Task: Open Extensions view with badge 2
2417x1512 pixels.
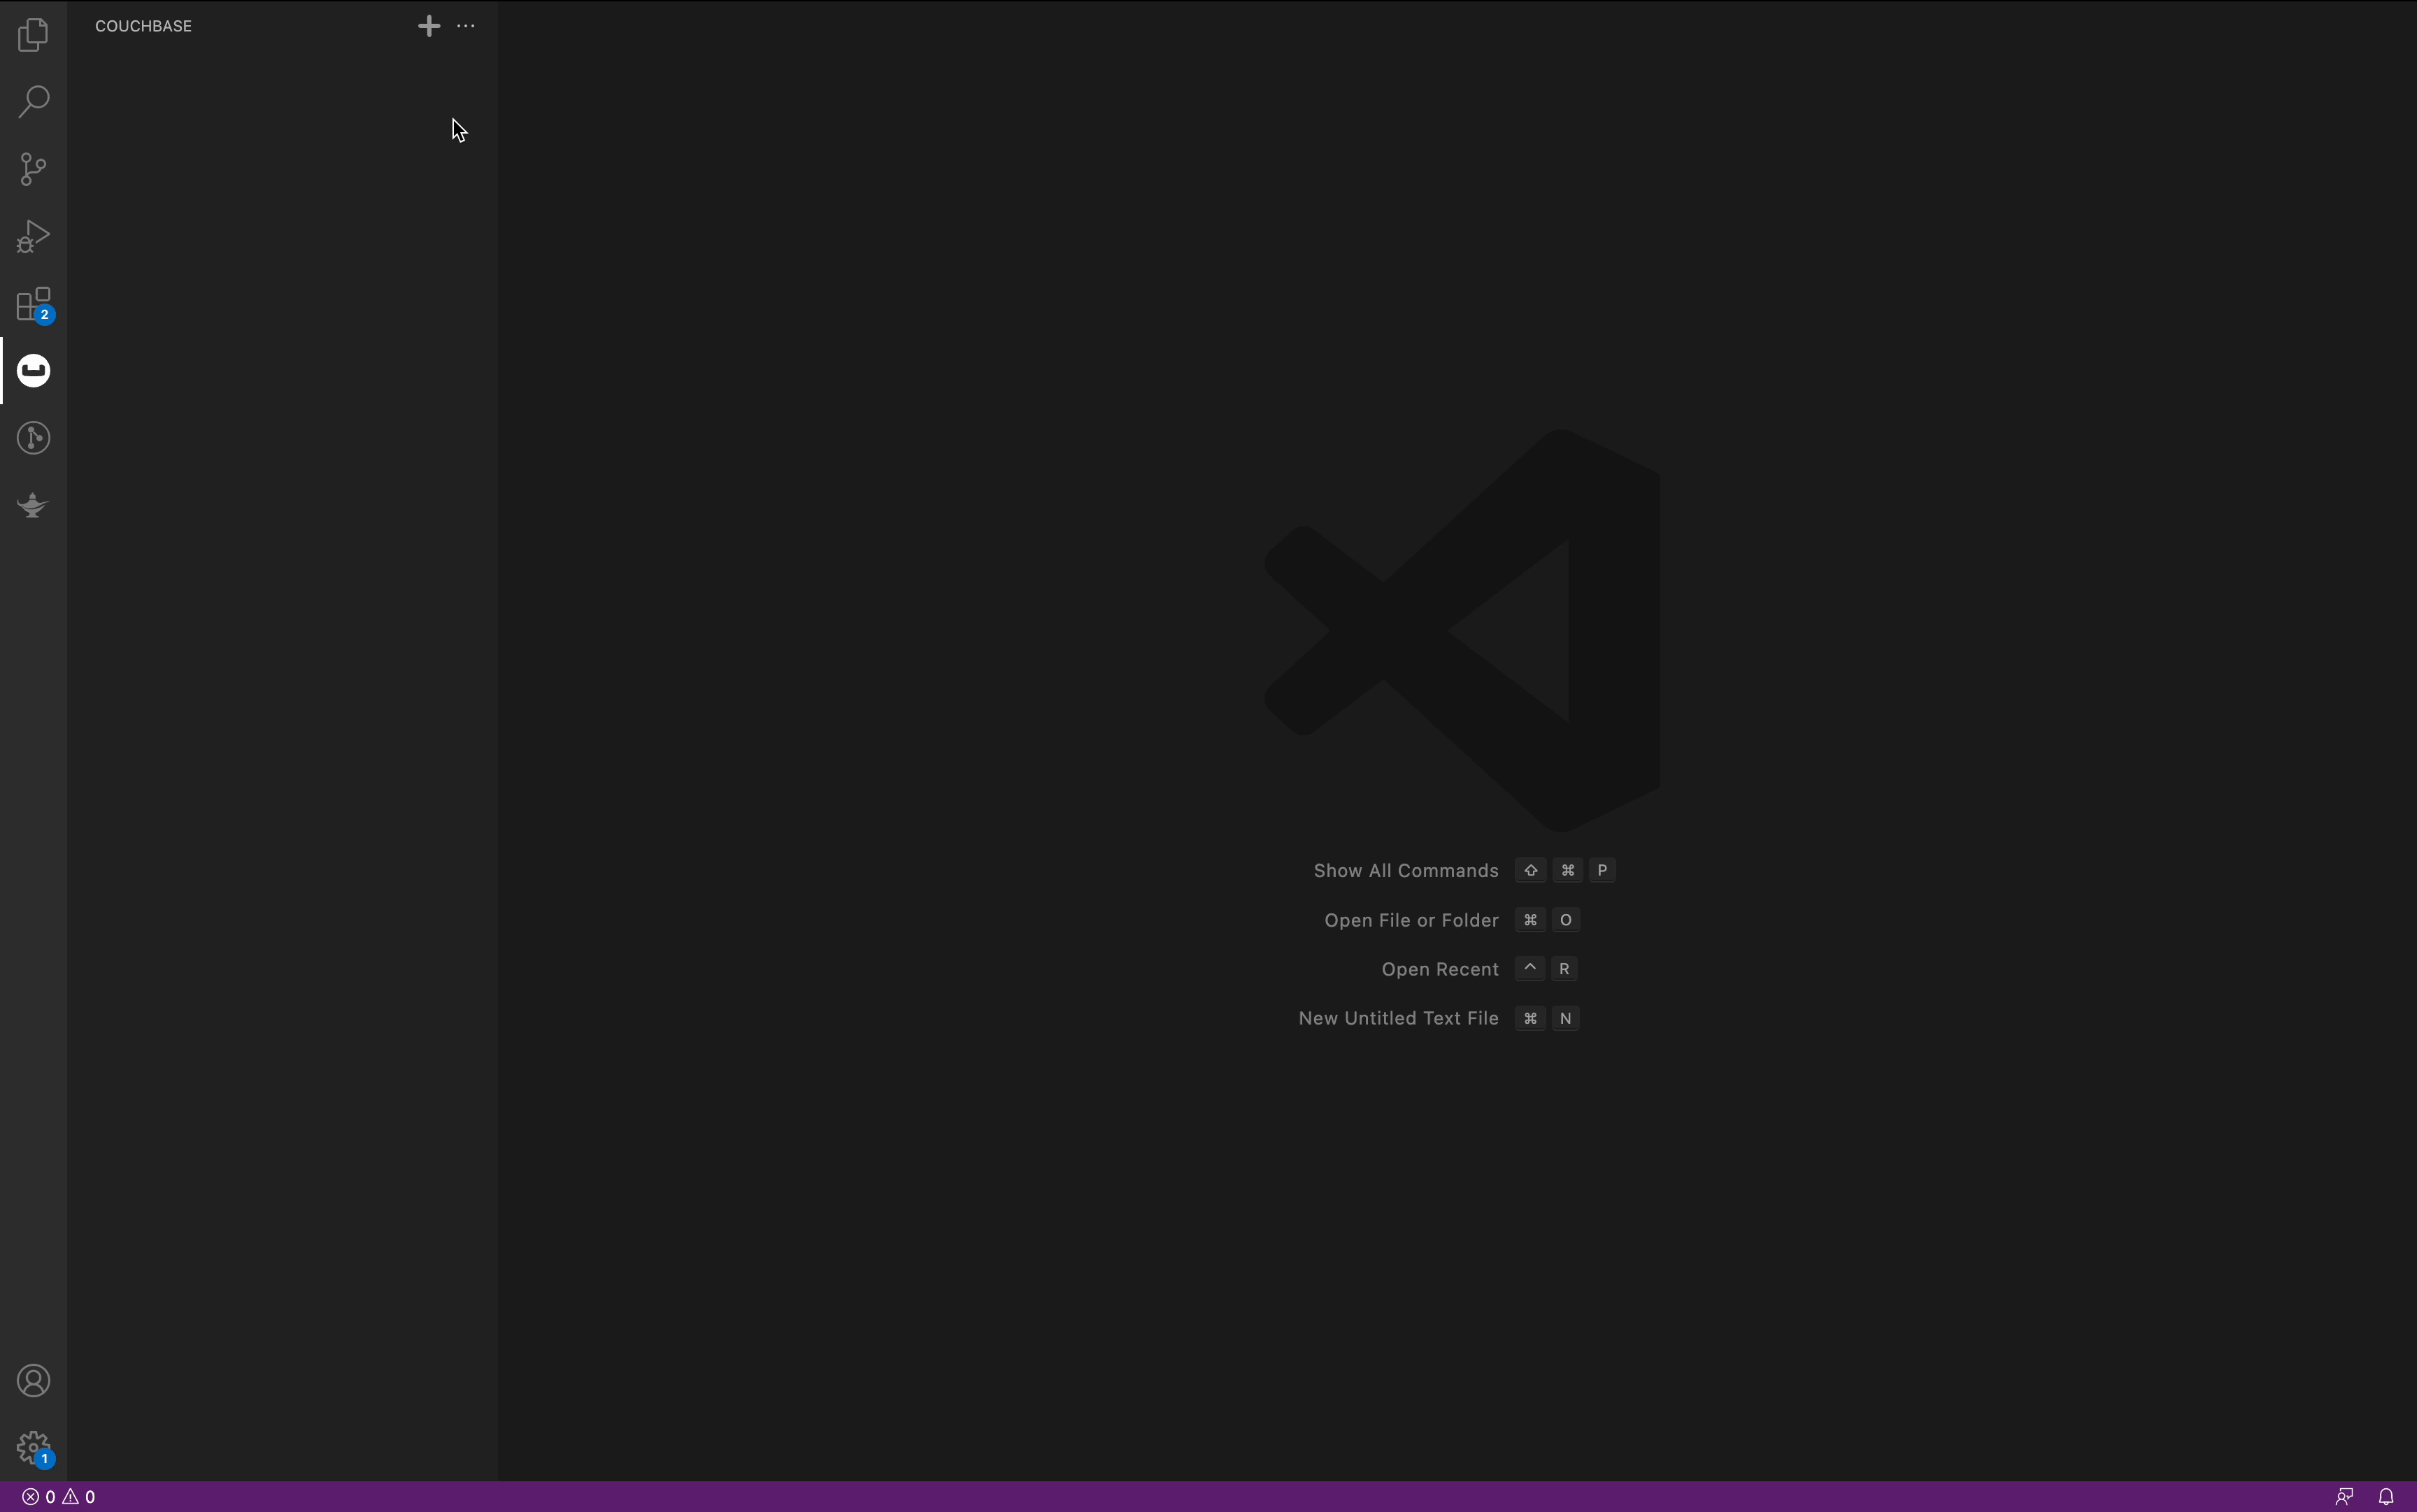Action: pos(33,304)
